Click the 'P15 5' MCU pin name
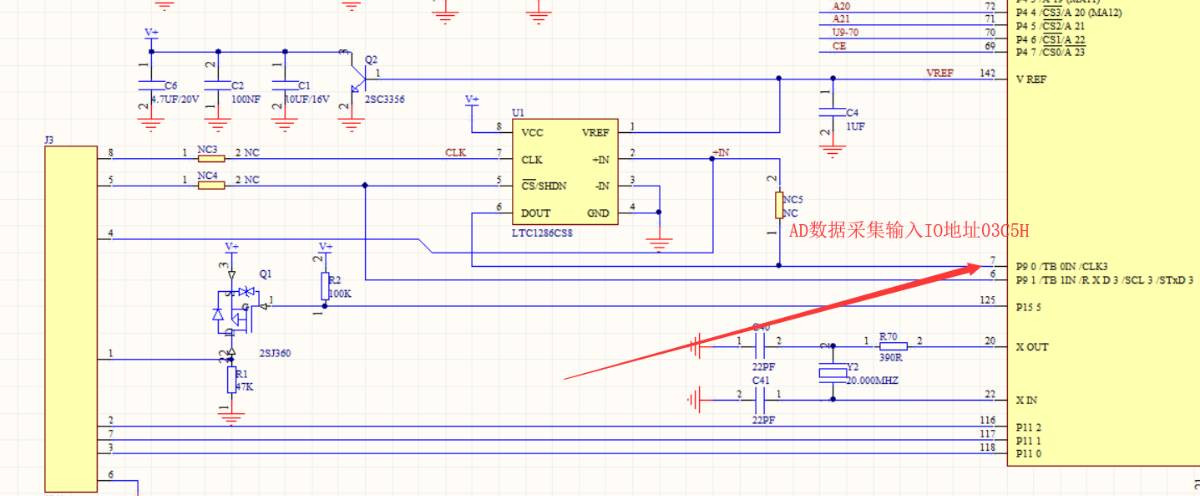1200x496 pixels. [x=1028, y=307]
